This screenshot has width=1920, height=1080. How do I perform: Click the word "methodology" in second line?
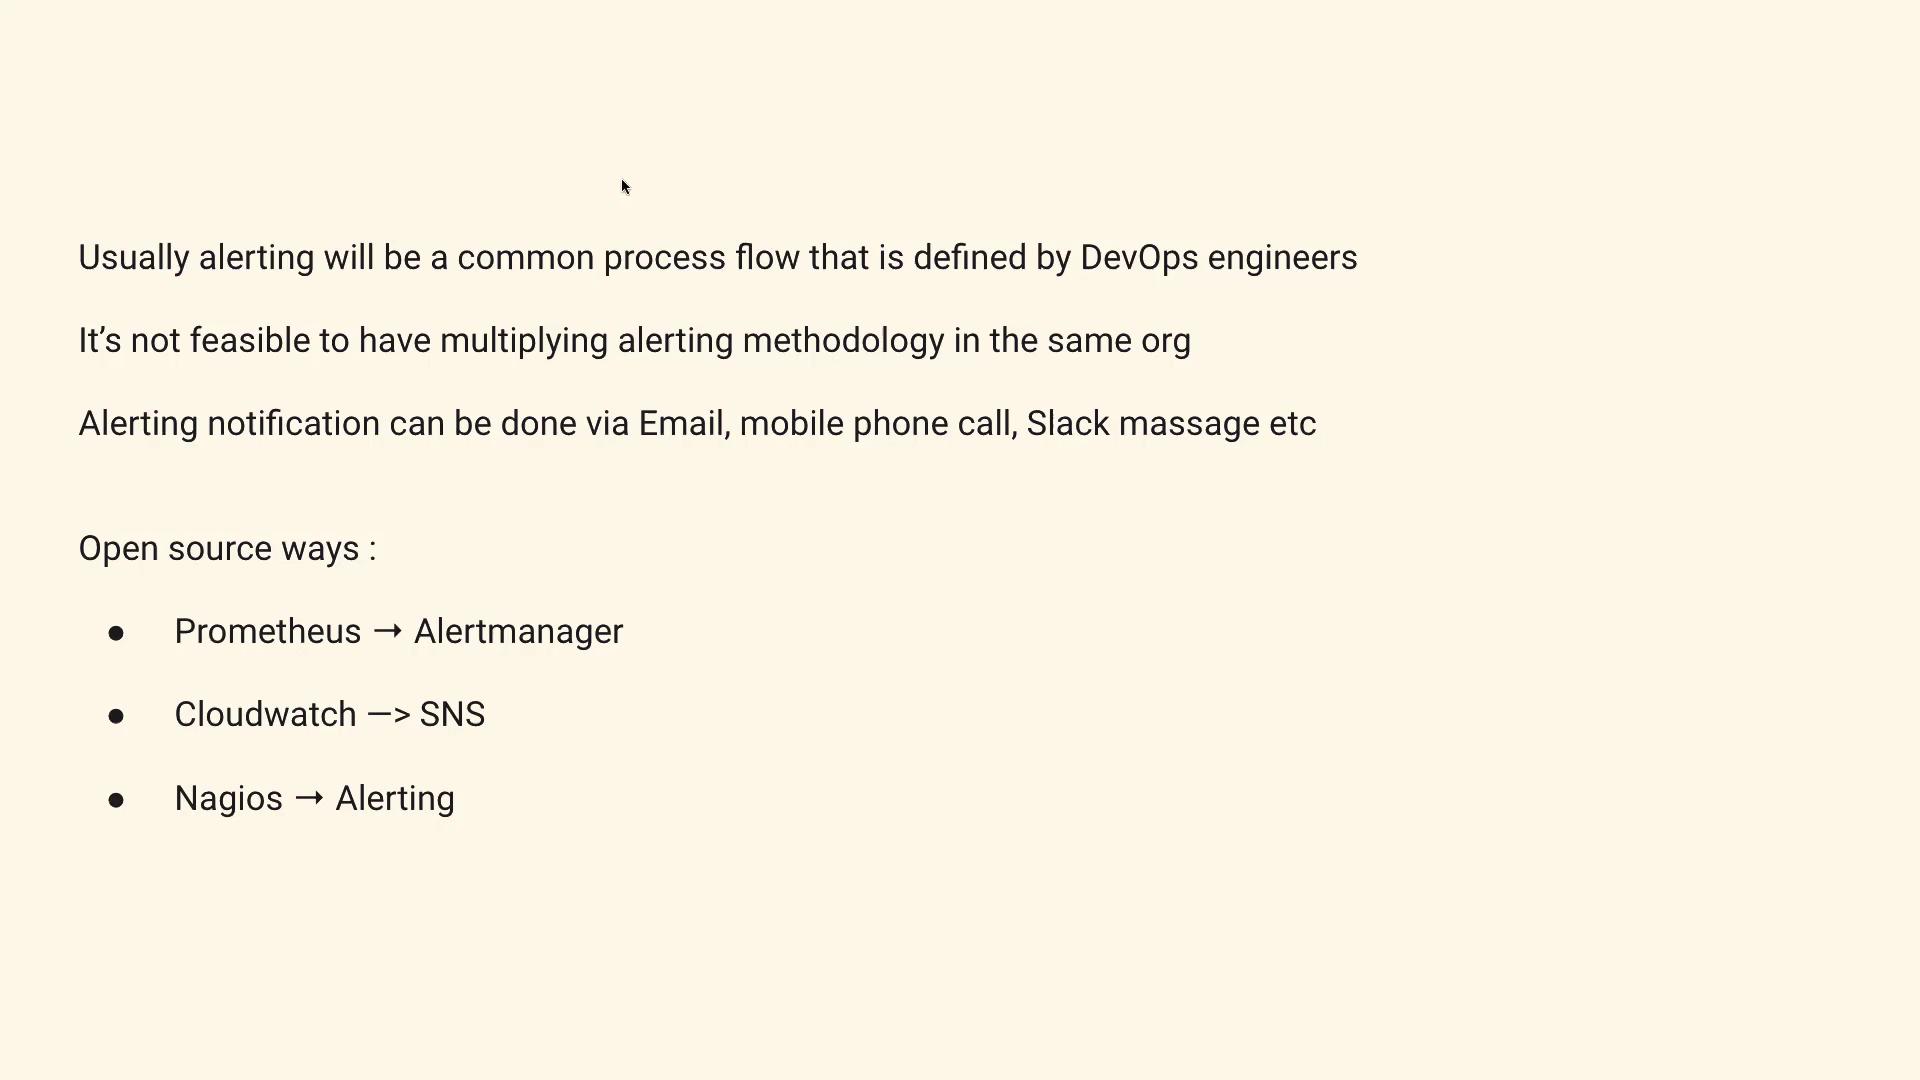[x=843, y=341]
